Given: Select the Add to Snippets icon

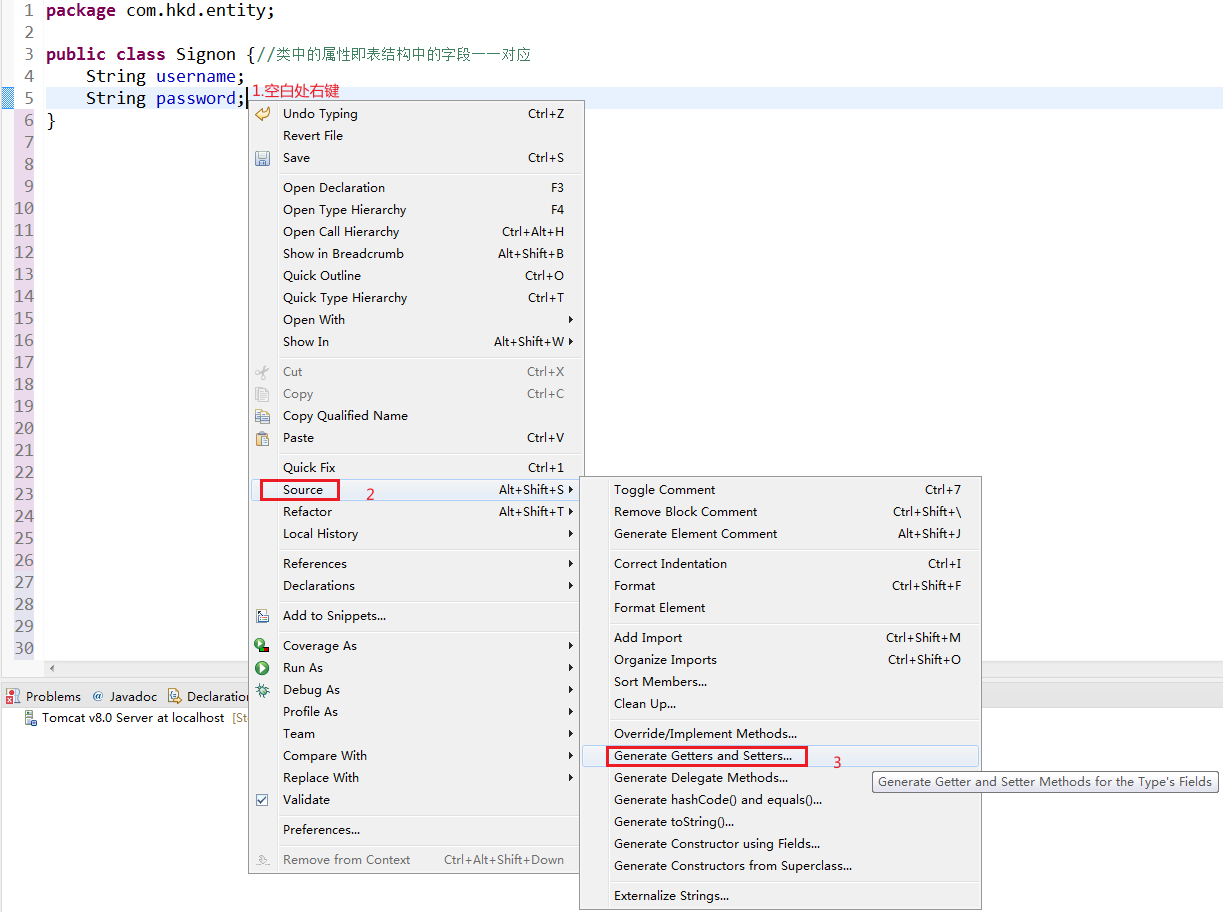Looking at the screenshot, I should (x=263, y=615).
